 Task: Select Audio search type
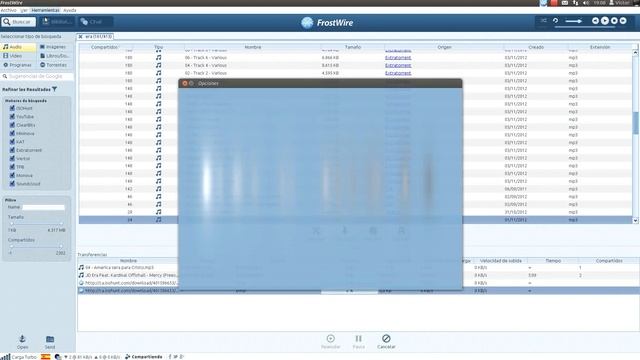coord(18,47)
